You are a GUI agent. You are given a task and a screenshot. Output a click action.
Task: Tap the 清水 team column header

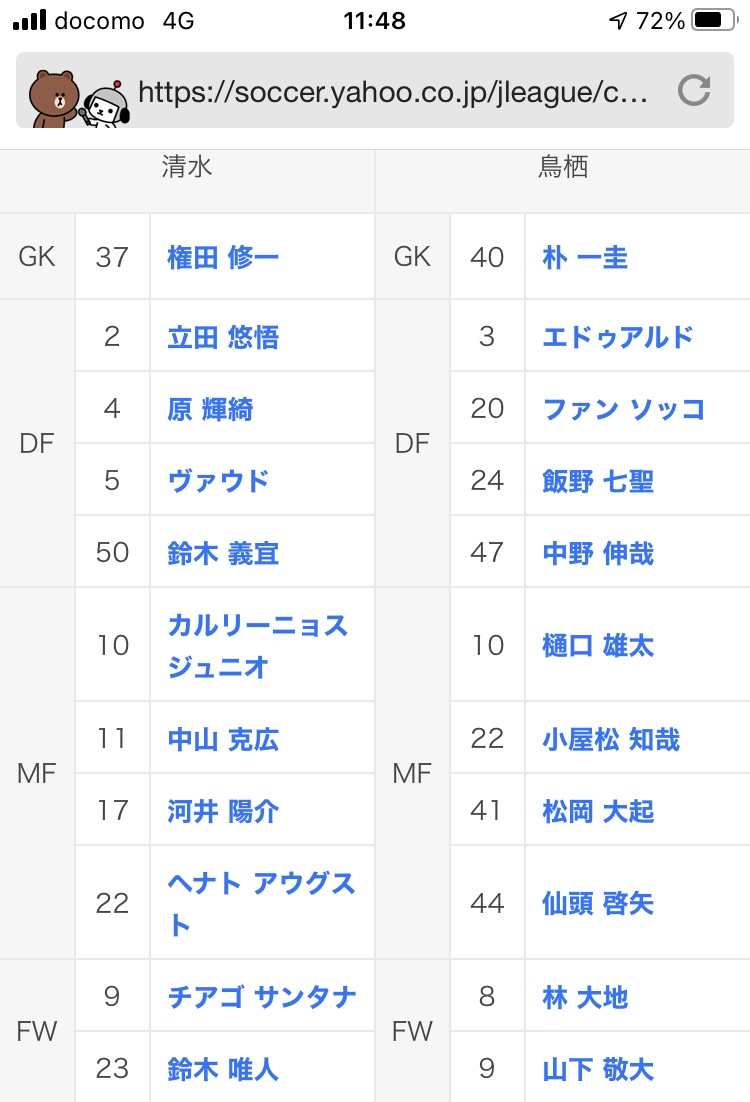tap(187, 167)
